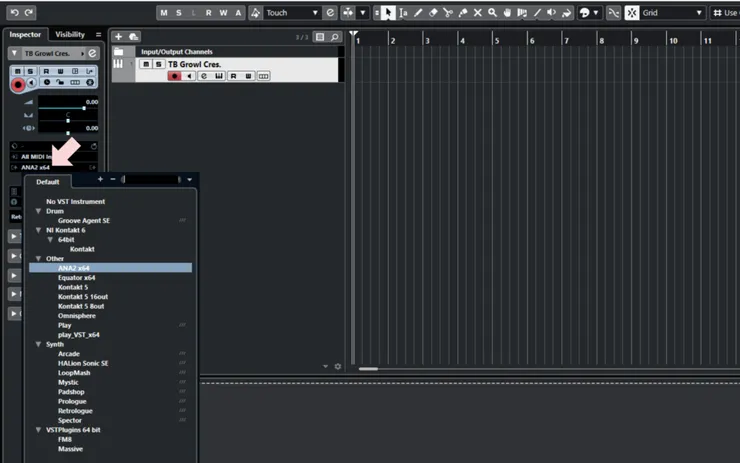Screen dimensions: 740x463
Task: Select the Range Selection tool
Action: pos(403,13)
